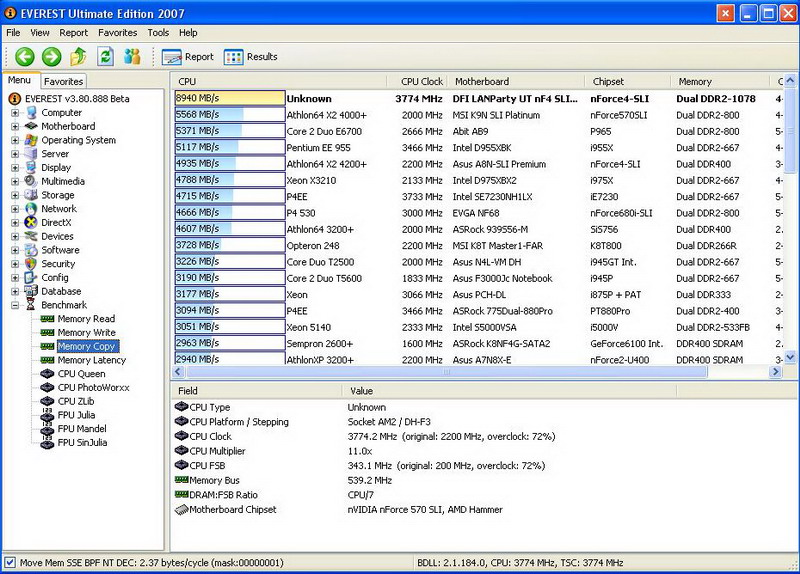The image size is (800, 574).
Task: Select the Computer tree icon
Action: click(32, 113)
